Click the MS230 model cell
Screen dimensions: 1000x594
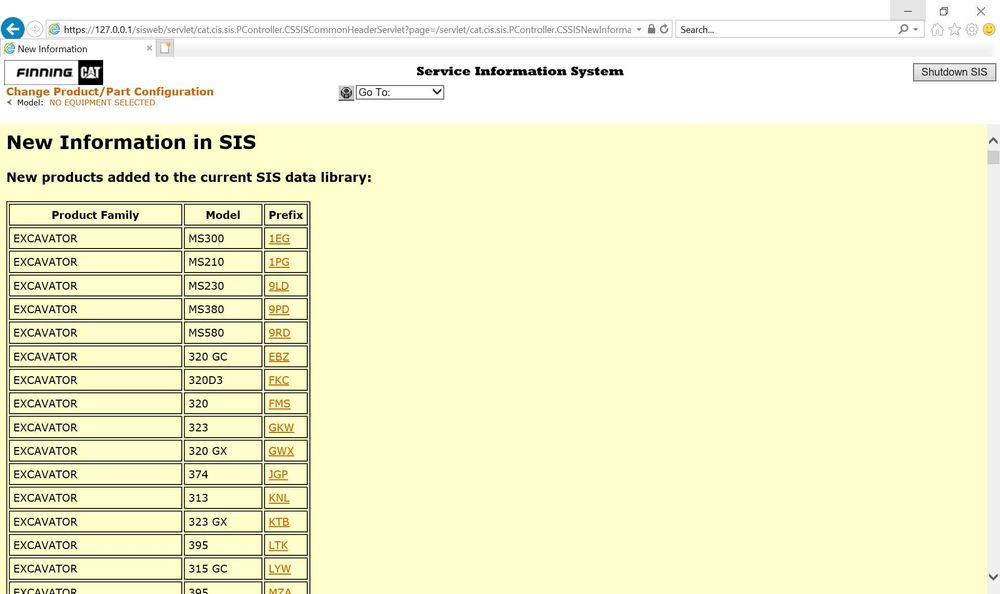(x=223, y=286)
